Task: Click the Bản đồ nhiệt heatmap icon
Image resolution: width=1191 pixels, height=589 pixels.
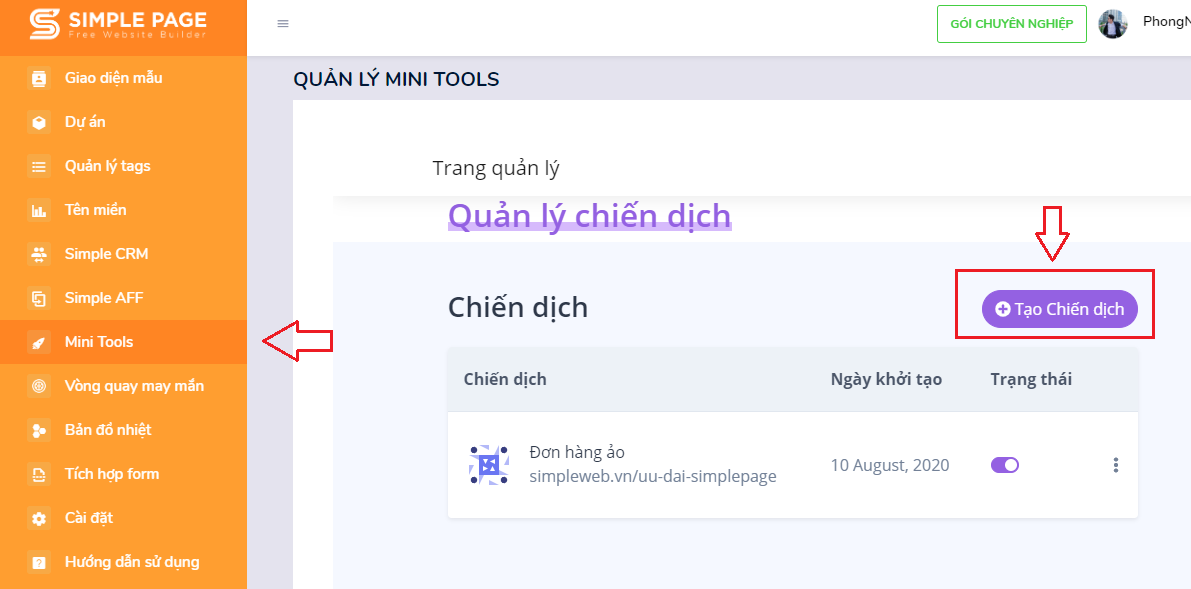Action: coord(39,431)
